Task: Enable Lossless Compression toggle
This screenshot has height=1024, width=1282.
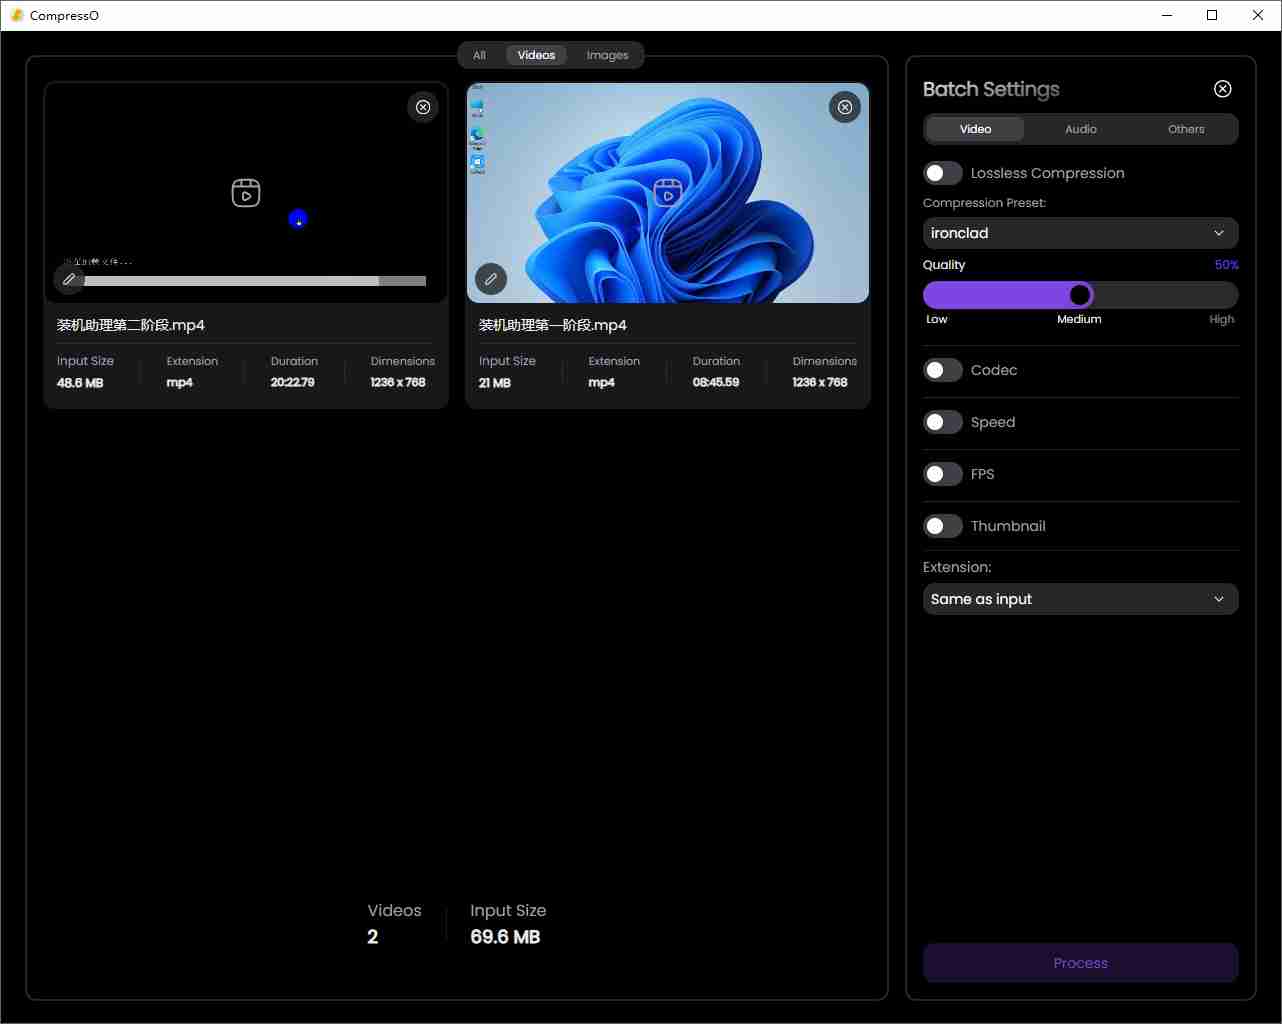Action: pos(942,173)
